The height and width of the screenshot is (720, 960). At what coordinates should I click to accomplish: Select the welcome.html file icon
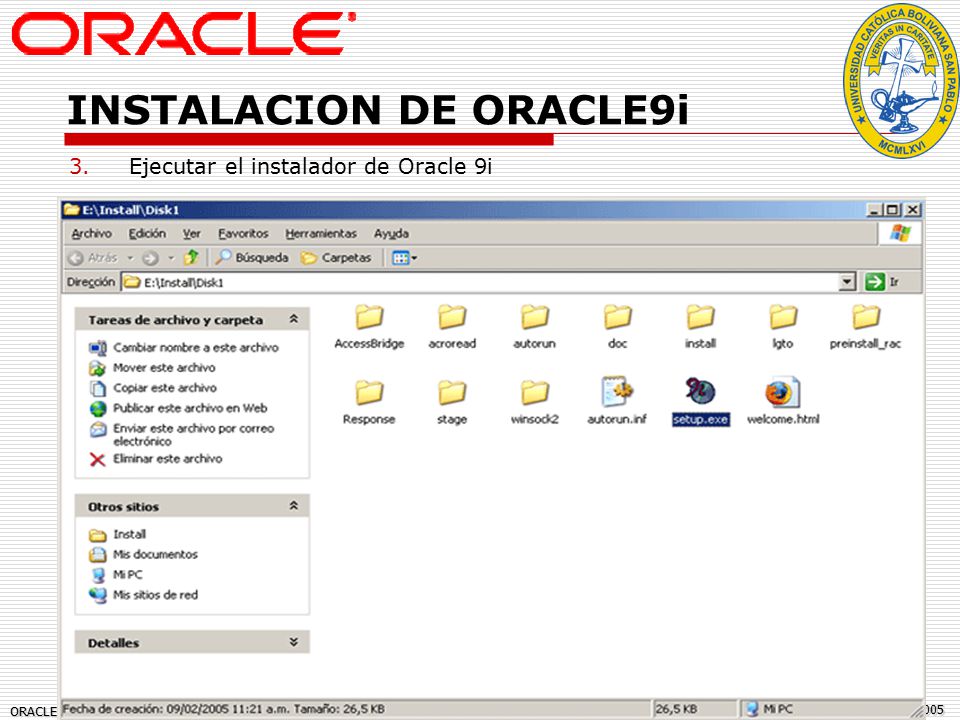(x=782, y=392)
